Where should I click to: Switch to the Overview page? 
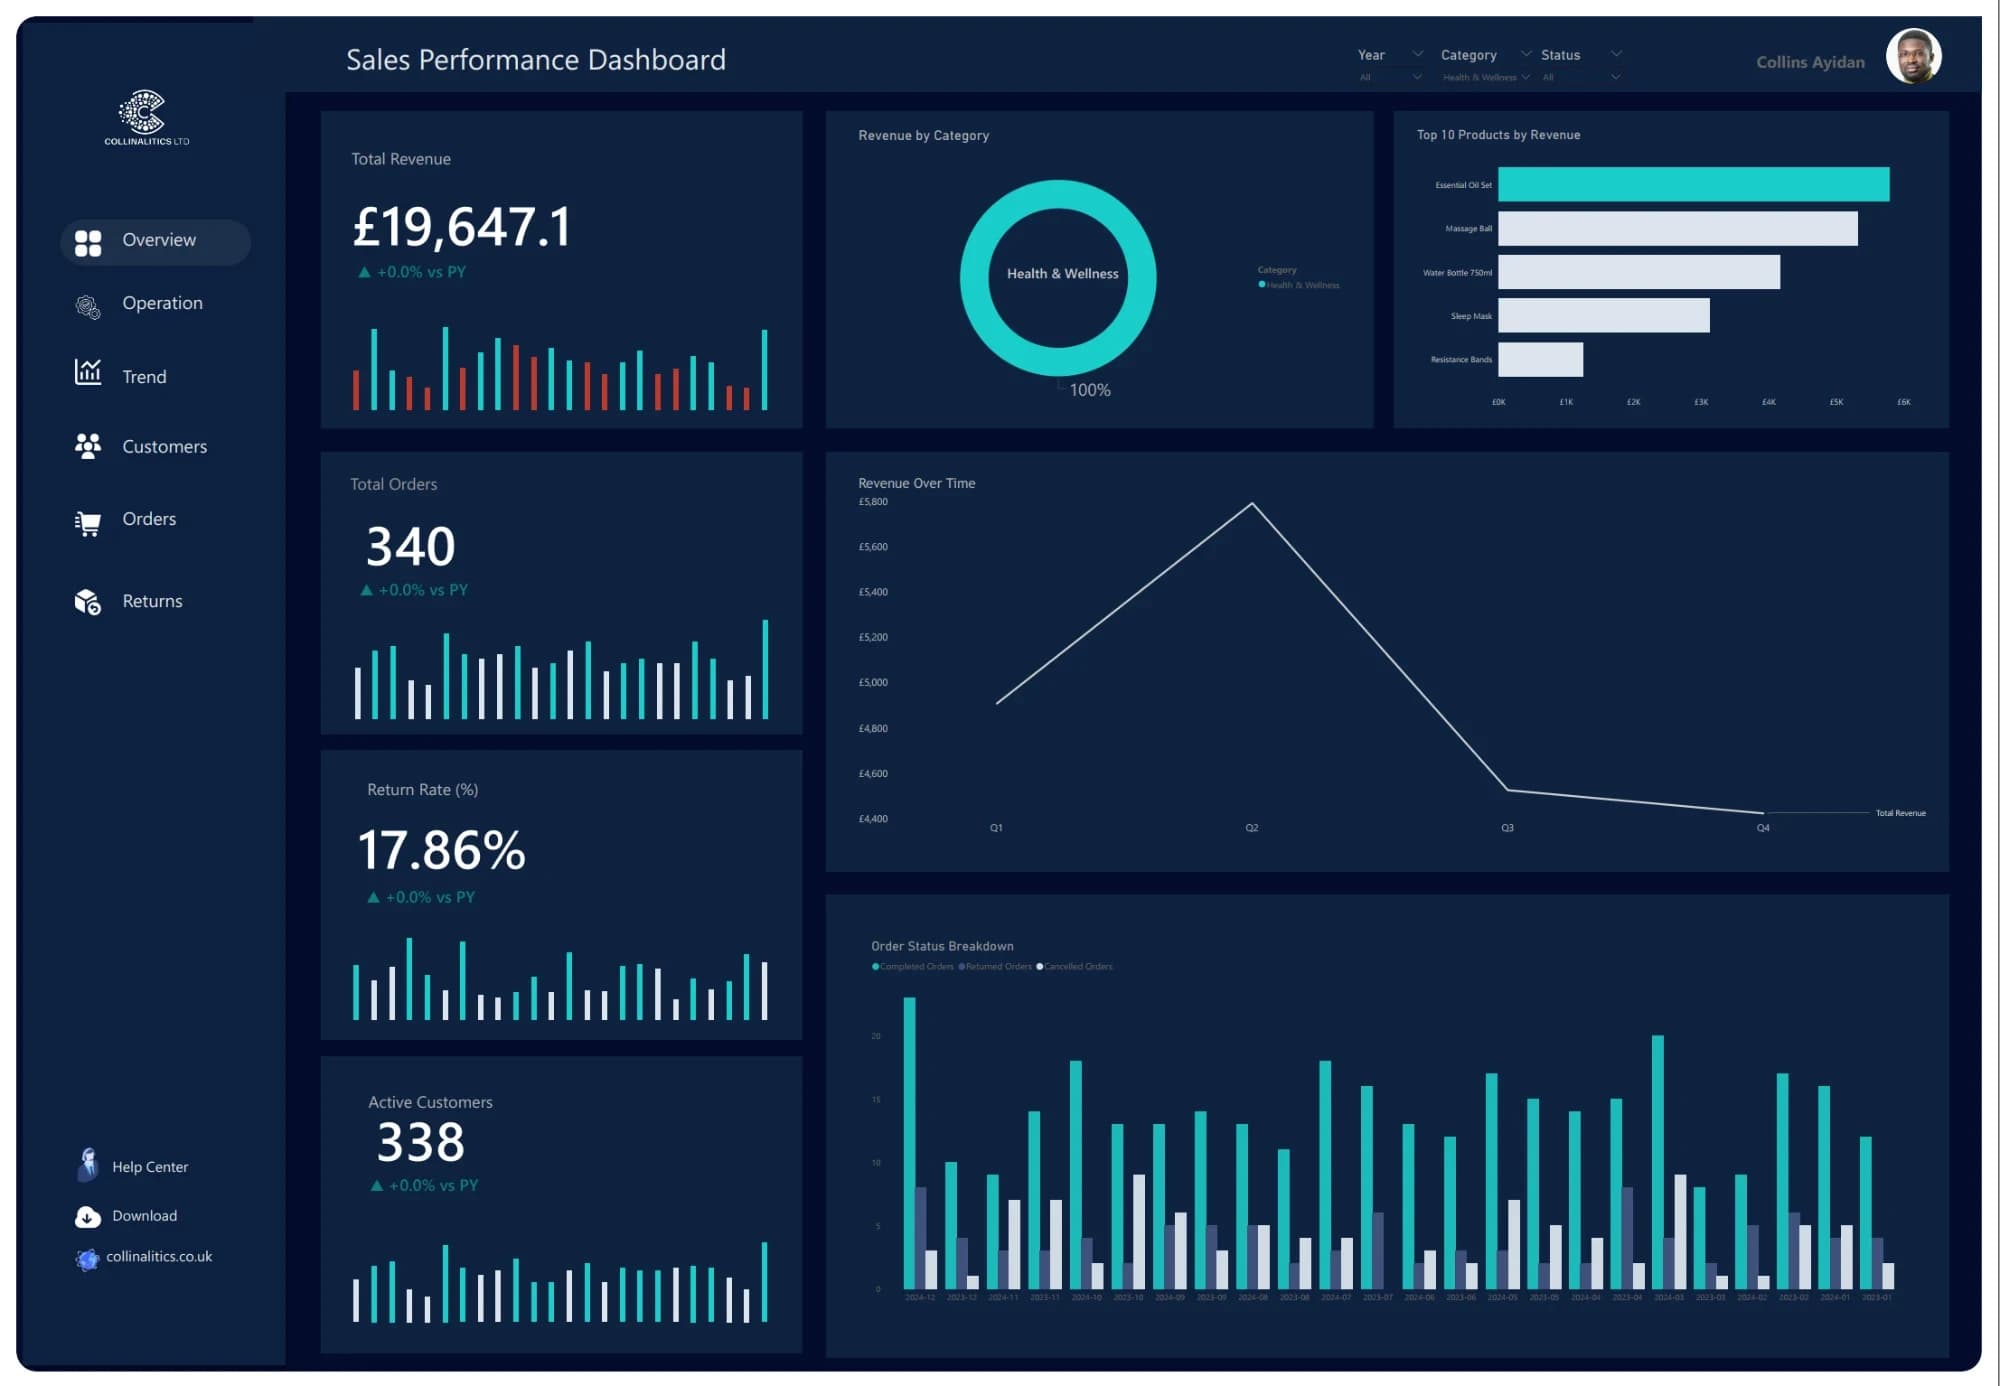pos(155,242)
